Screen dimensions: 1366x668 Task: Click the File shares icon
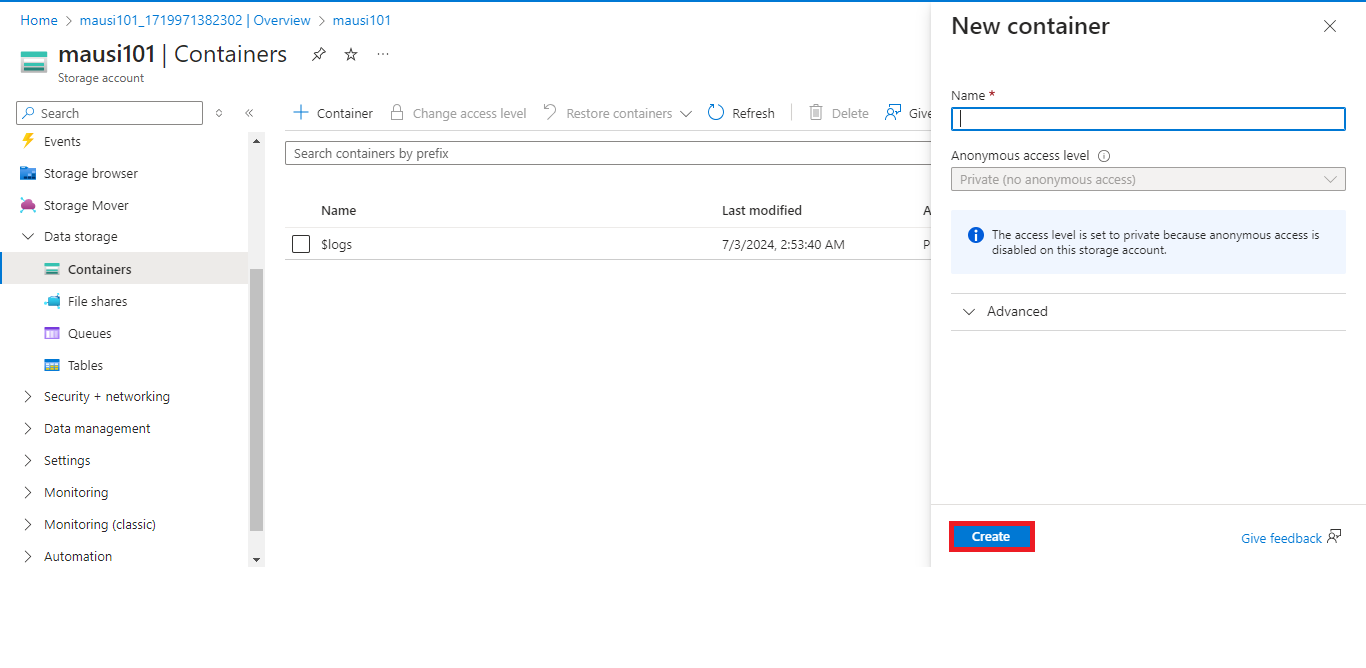tap(52, 301)
